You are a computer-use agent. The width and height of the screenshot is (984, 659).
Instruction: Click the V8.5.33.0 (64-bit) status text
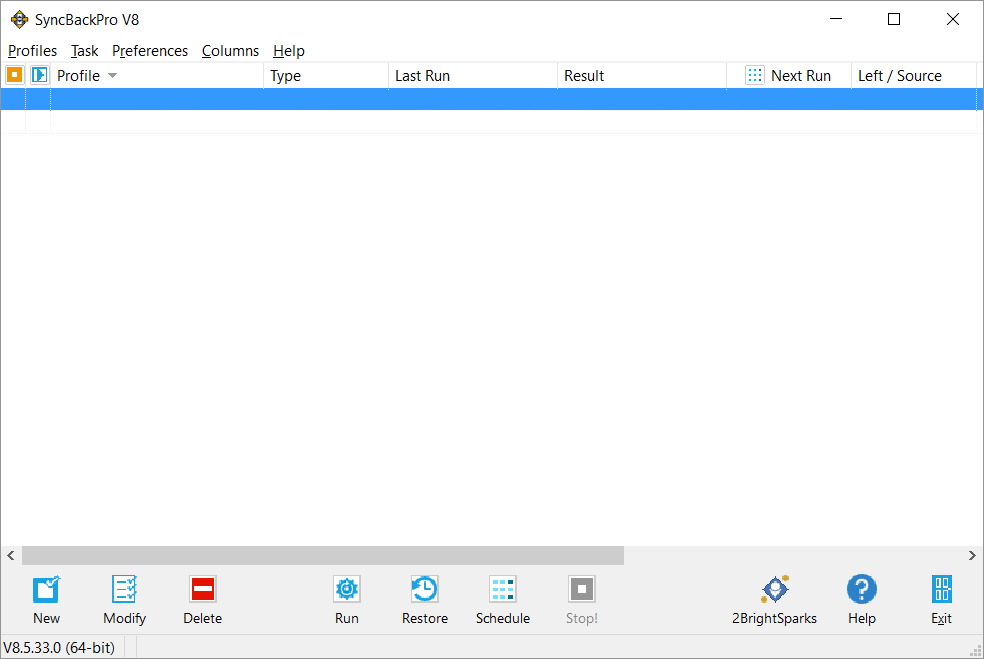(x=59, y=648)
